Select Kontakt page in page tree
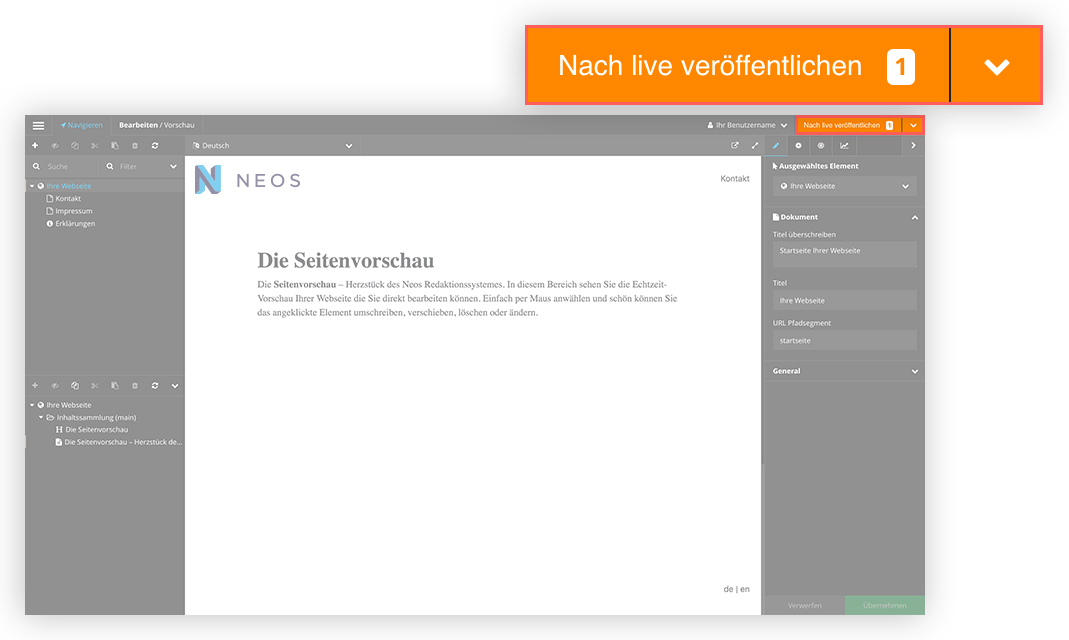 click(x=68, y=198)
